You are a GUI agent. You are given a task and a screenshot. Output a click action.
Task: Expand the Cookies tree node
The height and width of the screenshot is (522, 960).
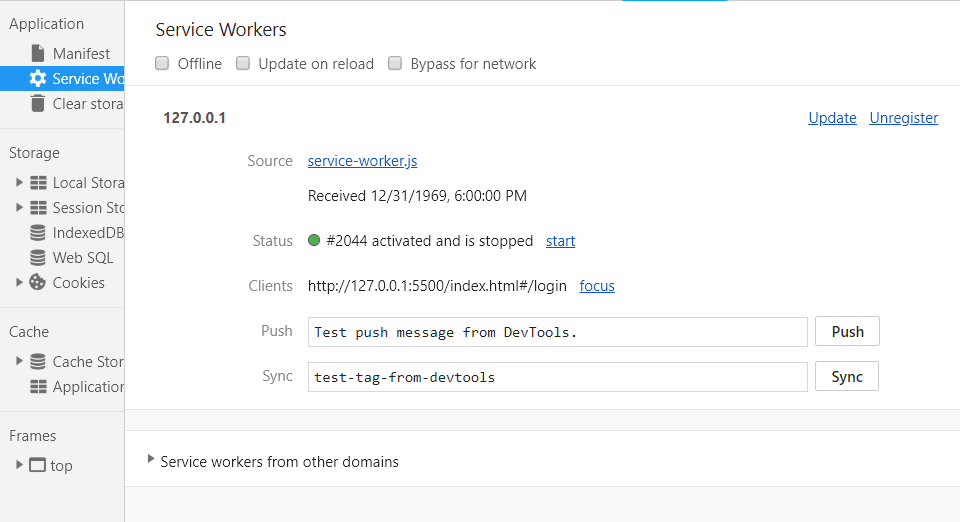point(19,282)
